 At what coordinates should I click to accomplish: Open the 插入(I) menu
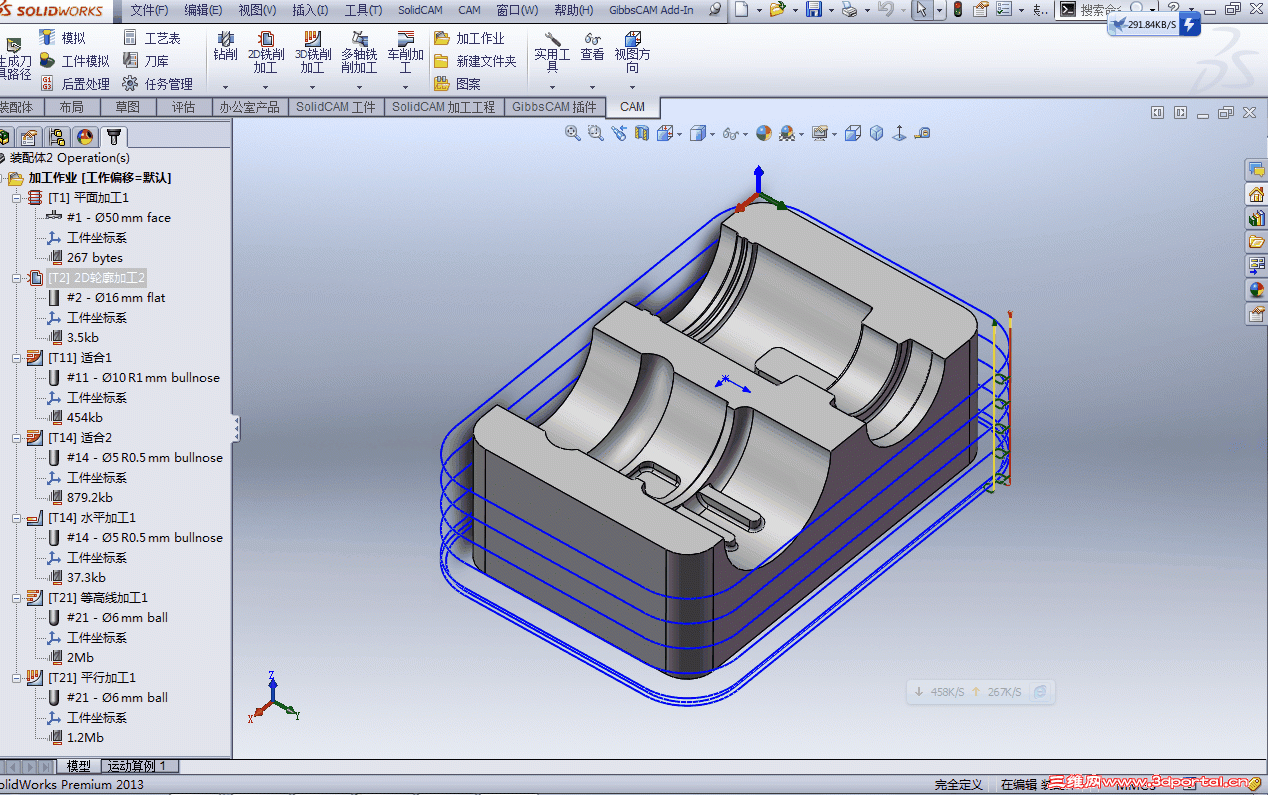(310, 10)
